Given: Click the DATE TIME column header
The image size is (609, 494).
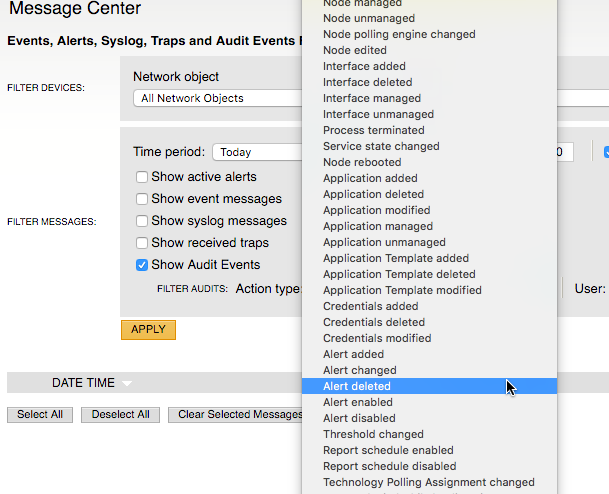Looking at the screenshot, I should click(84, 383).
